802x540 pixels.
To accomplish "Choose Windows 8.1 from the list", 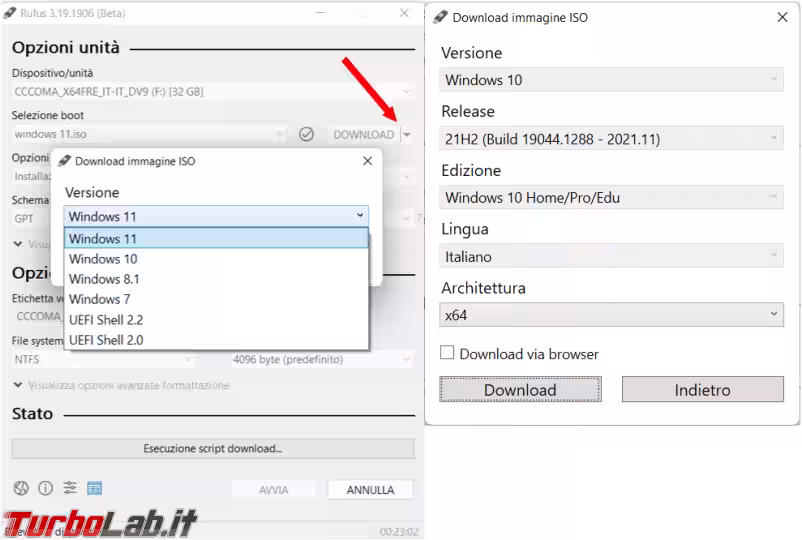I will pos(216,279).
